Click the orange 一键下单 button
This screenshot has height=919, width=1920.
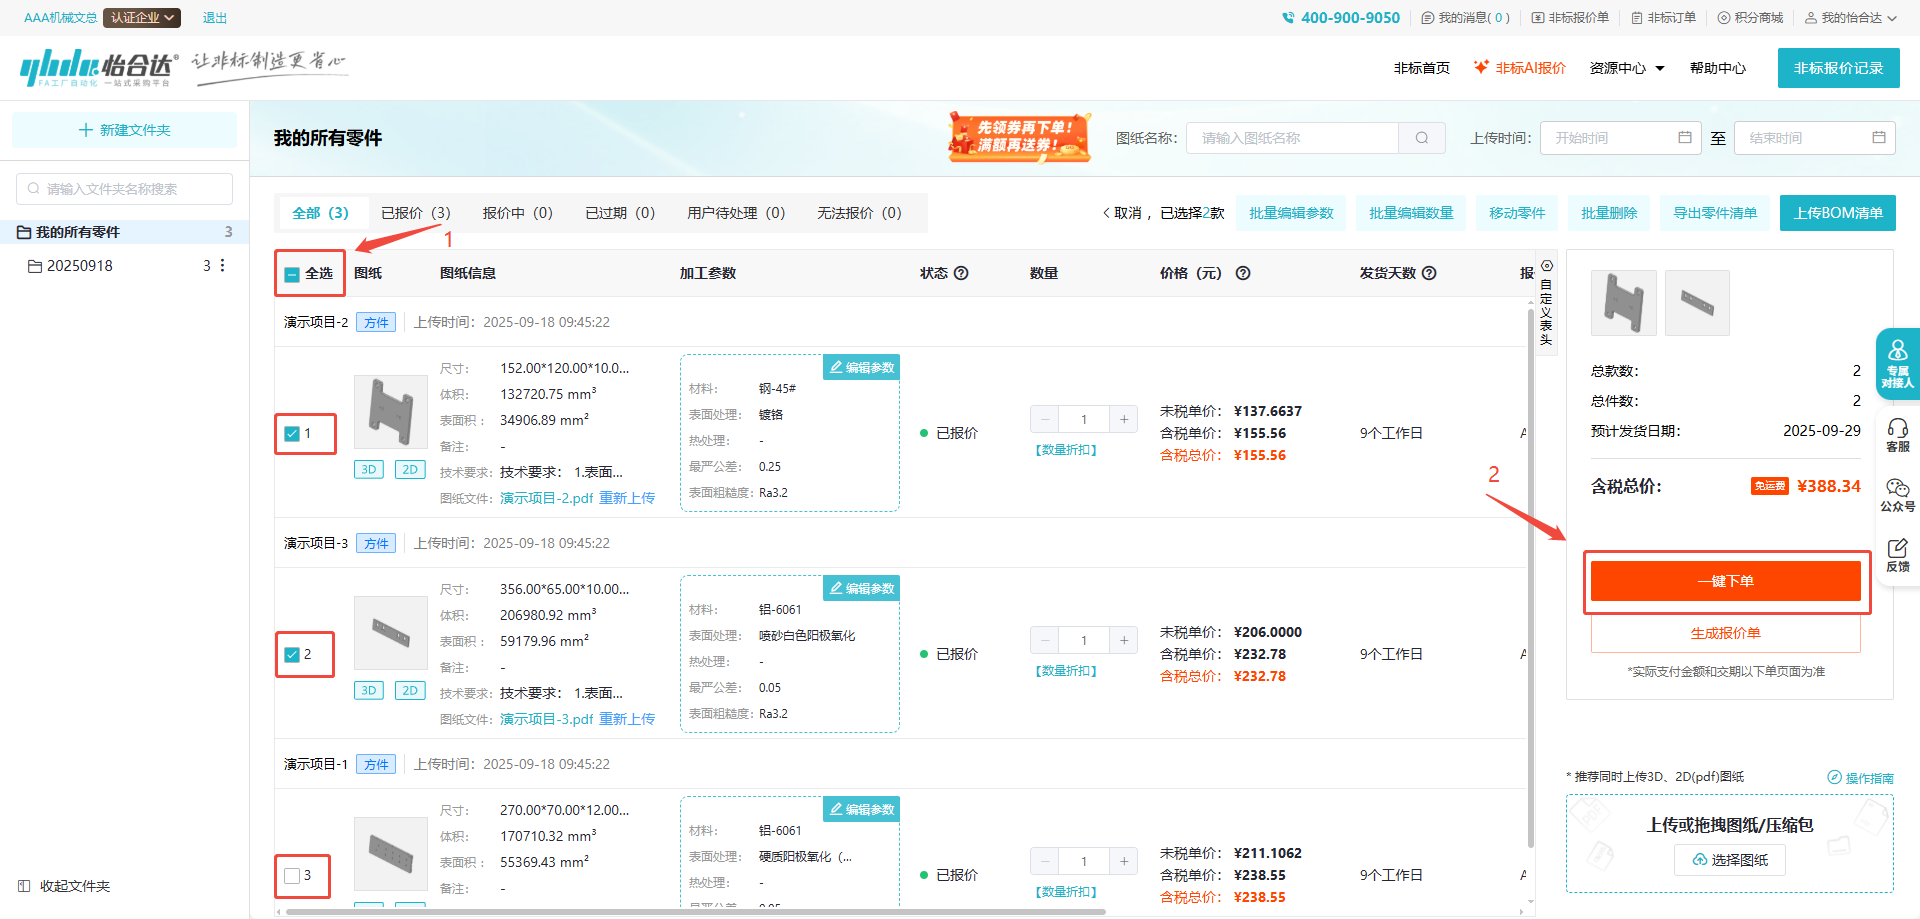[x=1725, y=581]
